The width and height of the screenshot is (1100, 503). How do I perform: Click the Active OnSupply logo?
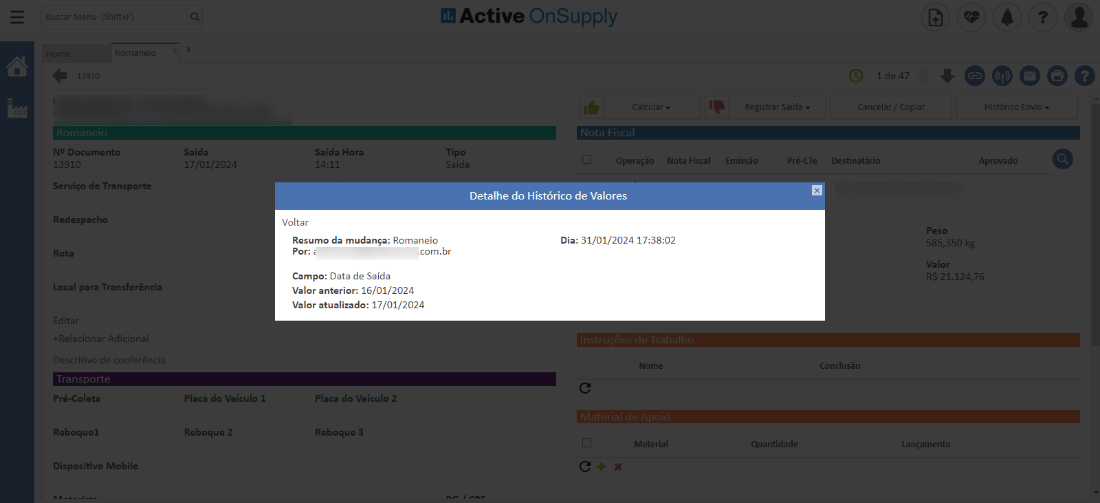point(529,16)
